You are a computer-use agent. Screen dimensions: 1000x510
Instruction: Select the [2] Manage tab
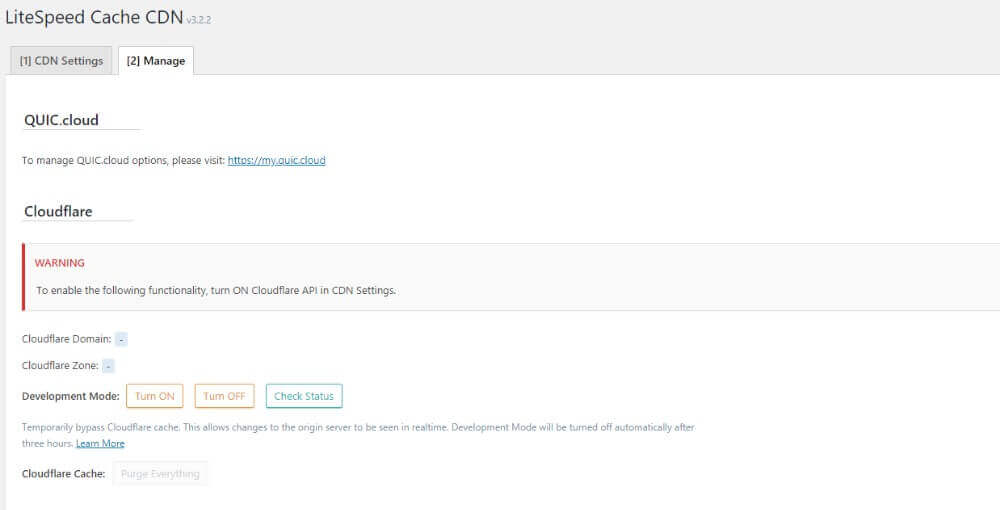coord(156,61)
